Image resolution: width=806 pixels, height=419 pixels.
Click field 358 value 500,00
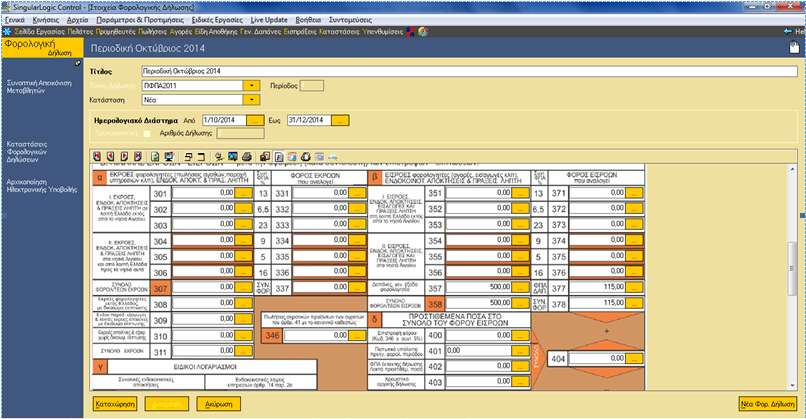click(479, 304)
